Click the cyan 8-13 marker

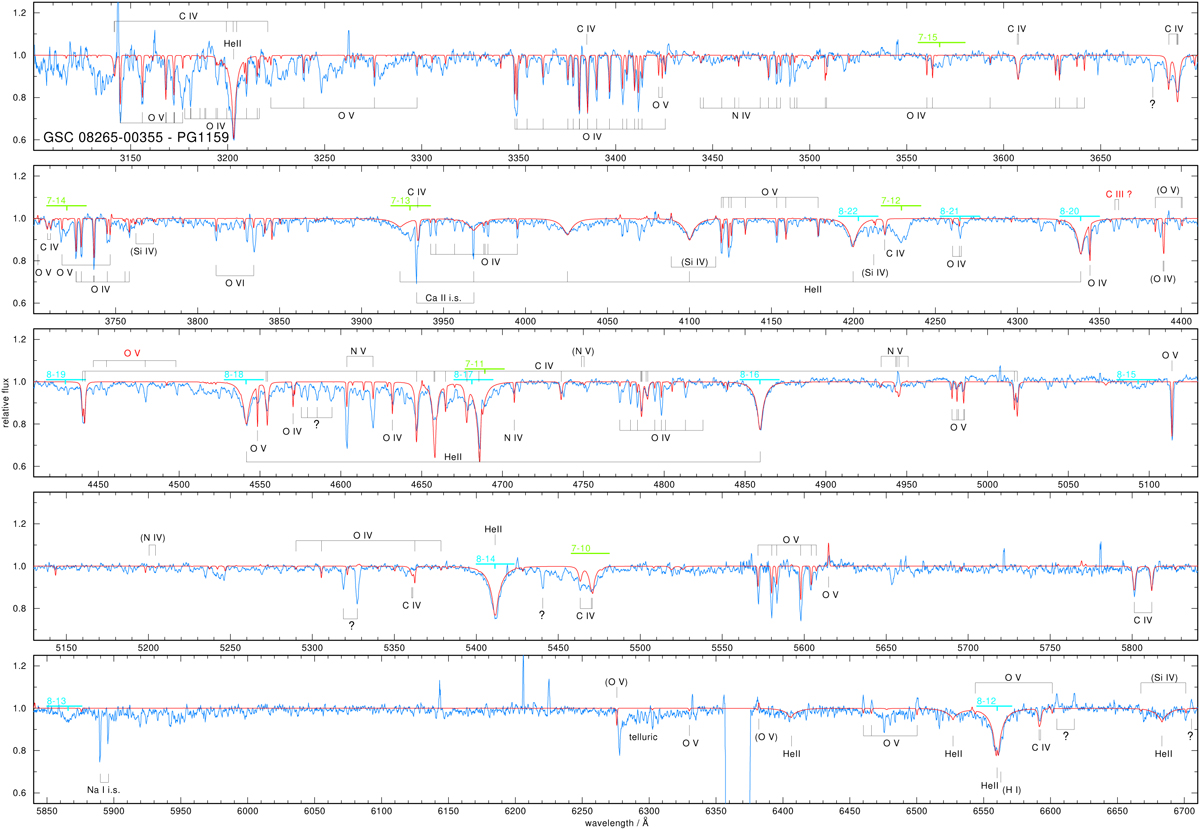click(x=57, y=700)
